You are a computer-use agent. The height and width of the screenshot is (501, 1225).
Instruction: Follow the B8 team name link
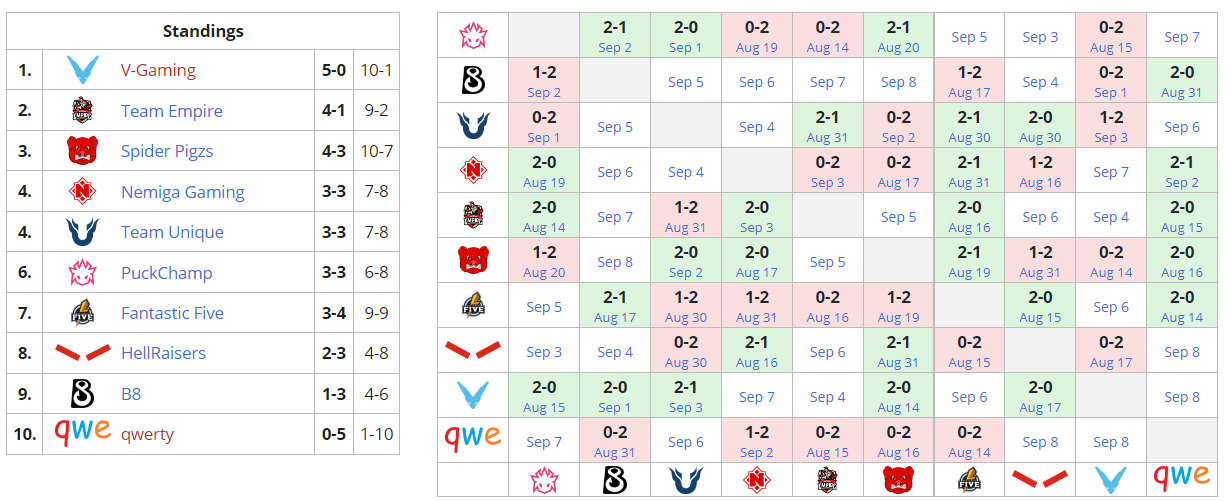pos(131,394)
